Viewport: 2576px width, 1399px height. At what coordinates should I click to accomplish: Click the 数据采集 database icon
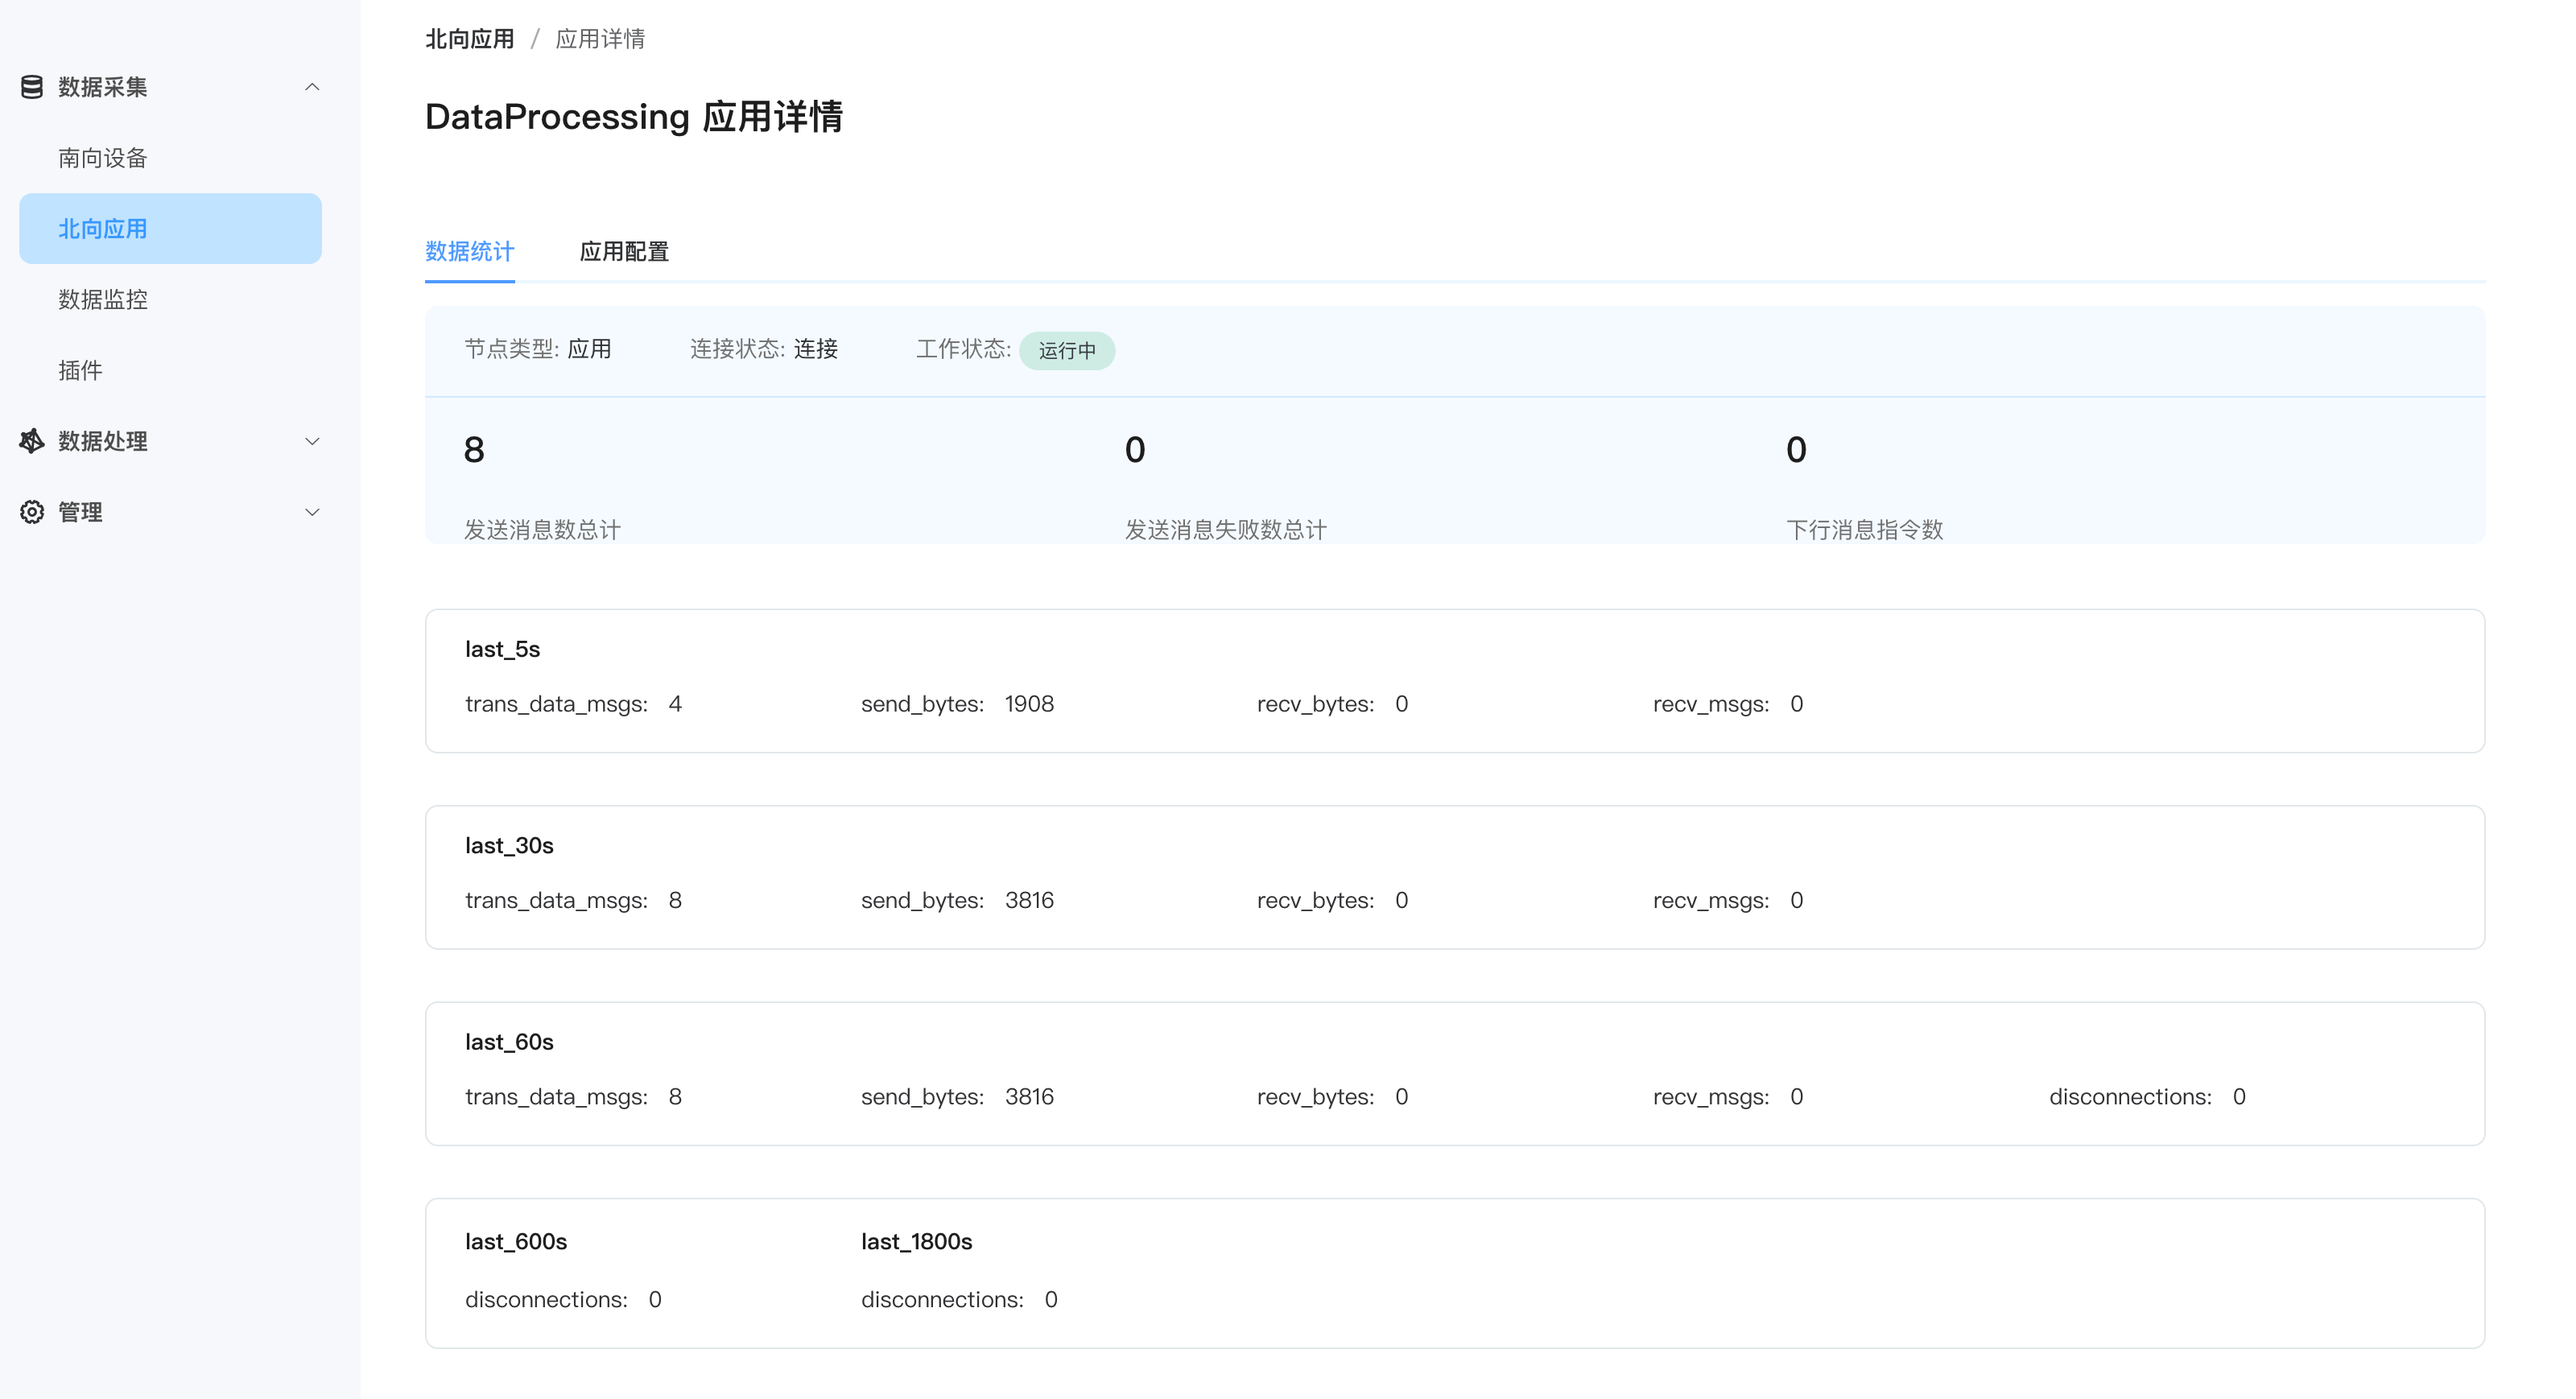pos(32,87)
